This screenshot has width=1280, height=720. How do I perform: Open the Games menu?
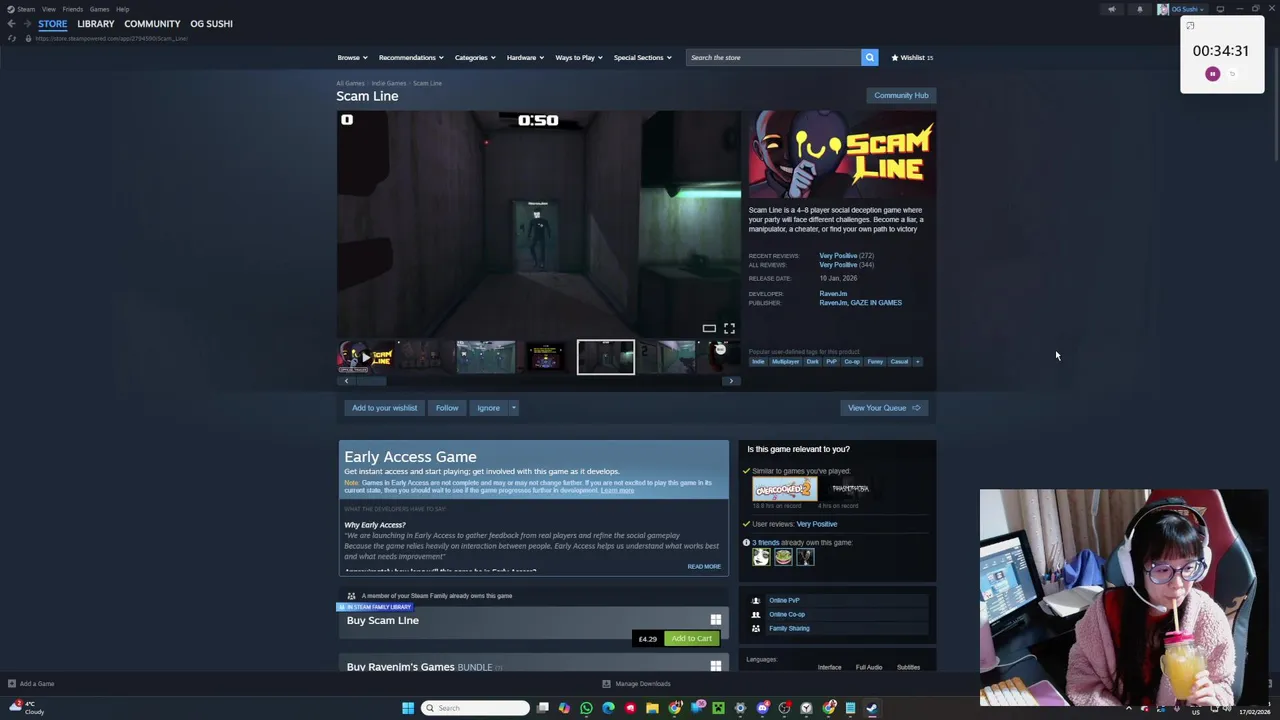coord(99,9)
